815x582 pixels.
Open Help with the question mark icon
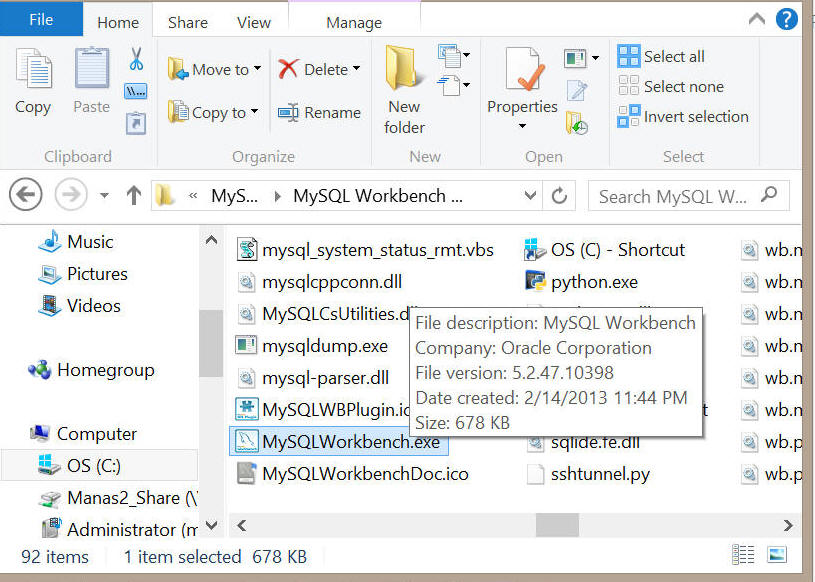(x=786, y=19)
